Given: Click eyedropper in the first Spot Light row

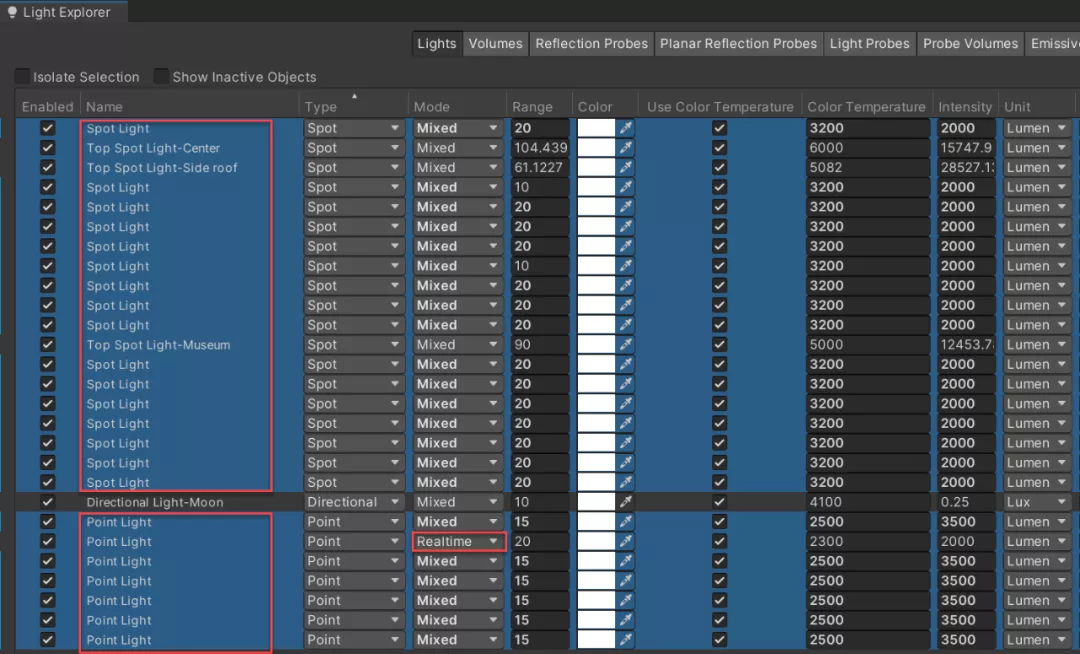Looking at the screenshot, I should [x=625, y=128].
